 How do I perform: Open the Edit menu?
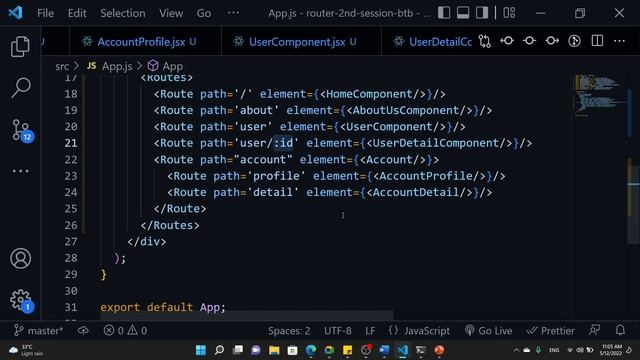point(77,13)
